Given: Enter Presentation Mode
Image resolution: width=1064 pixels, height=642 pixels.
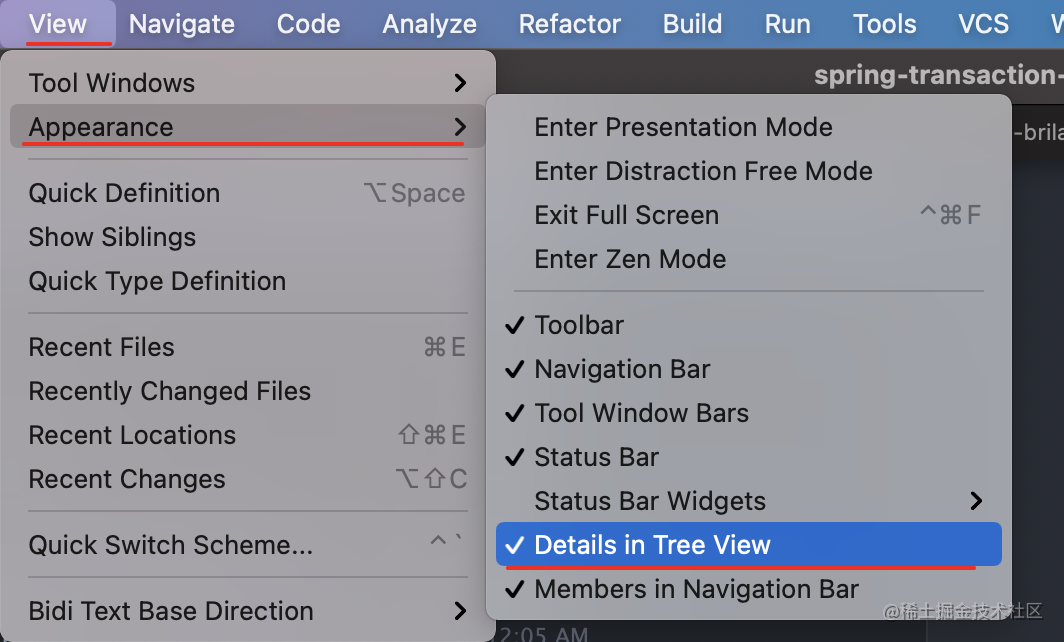Looking at the screenshot, I should point(683,127).
